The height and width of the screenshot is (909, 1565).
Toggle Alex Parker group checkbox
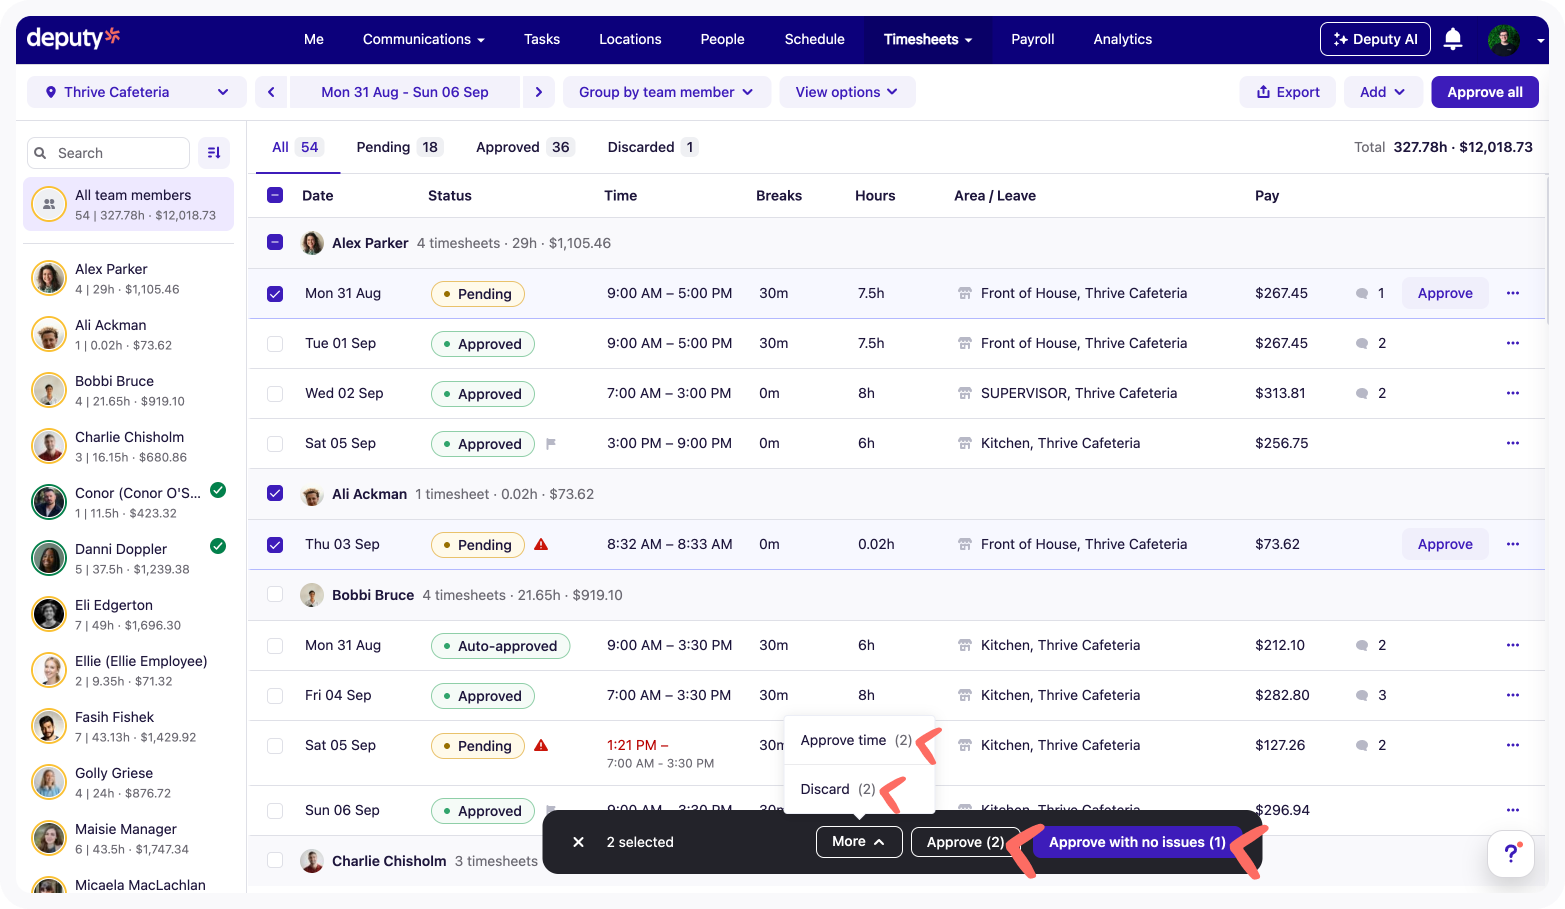click(275, 242)
